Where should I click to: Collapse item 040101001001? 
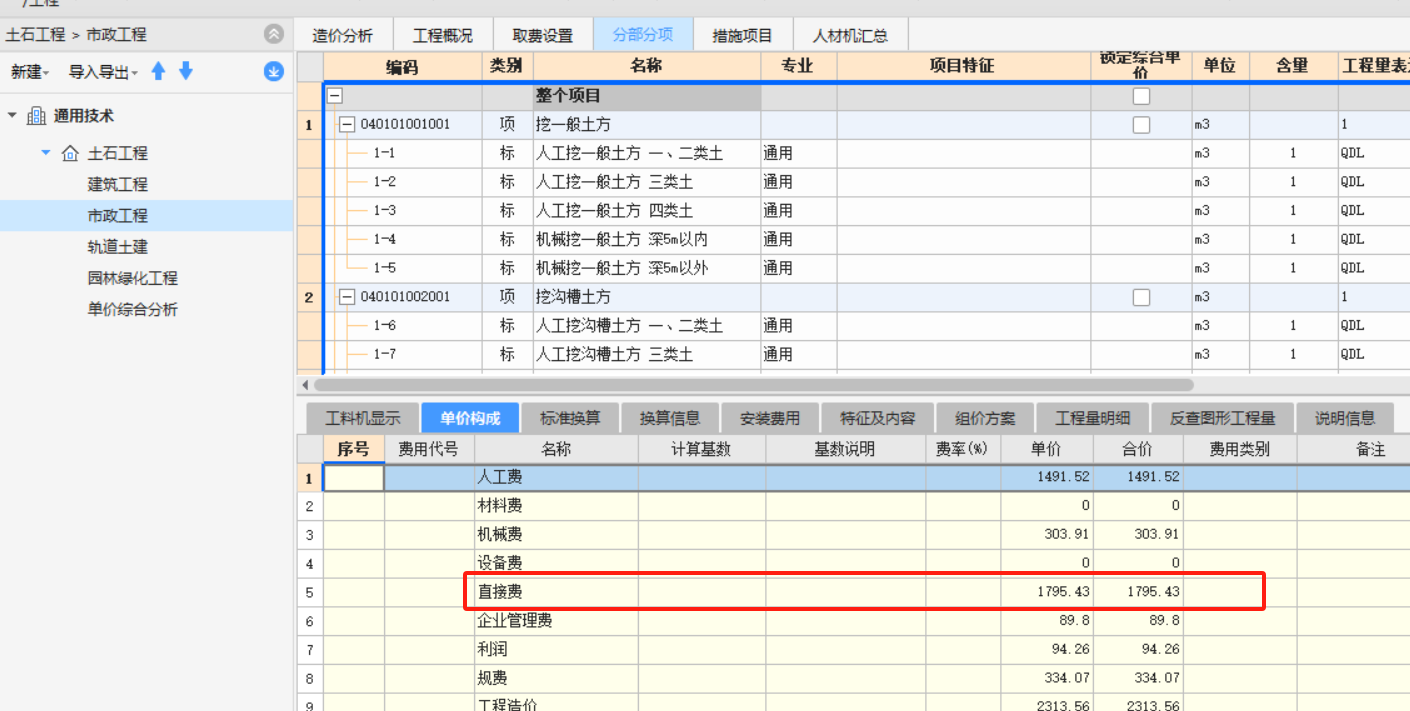pos(347,125)
